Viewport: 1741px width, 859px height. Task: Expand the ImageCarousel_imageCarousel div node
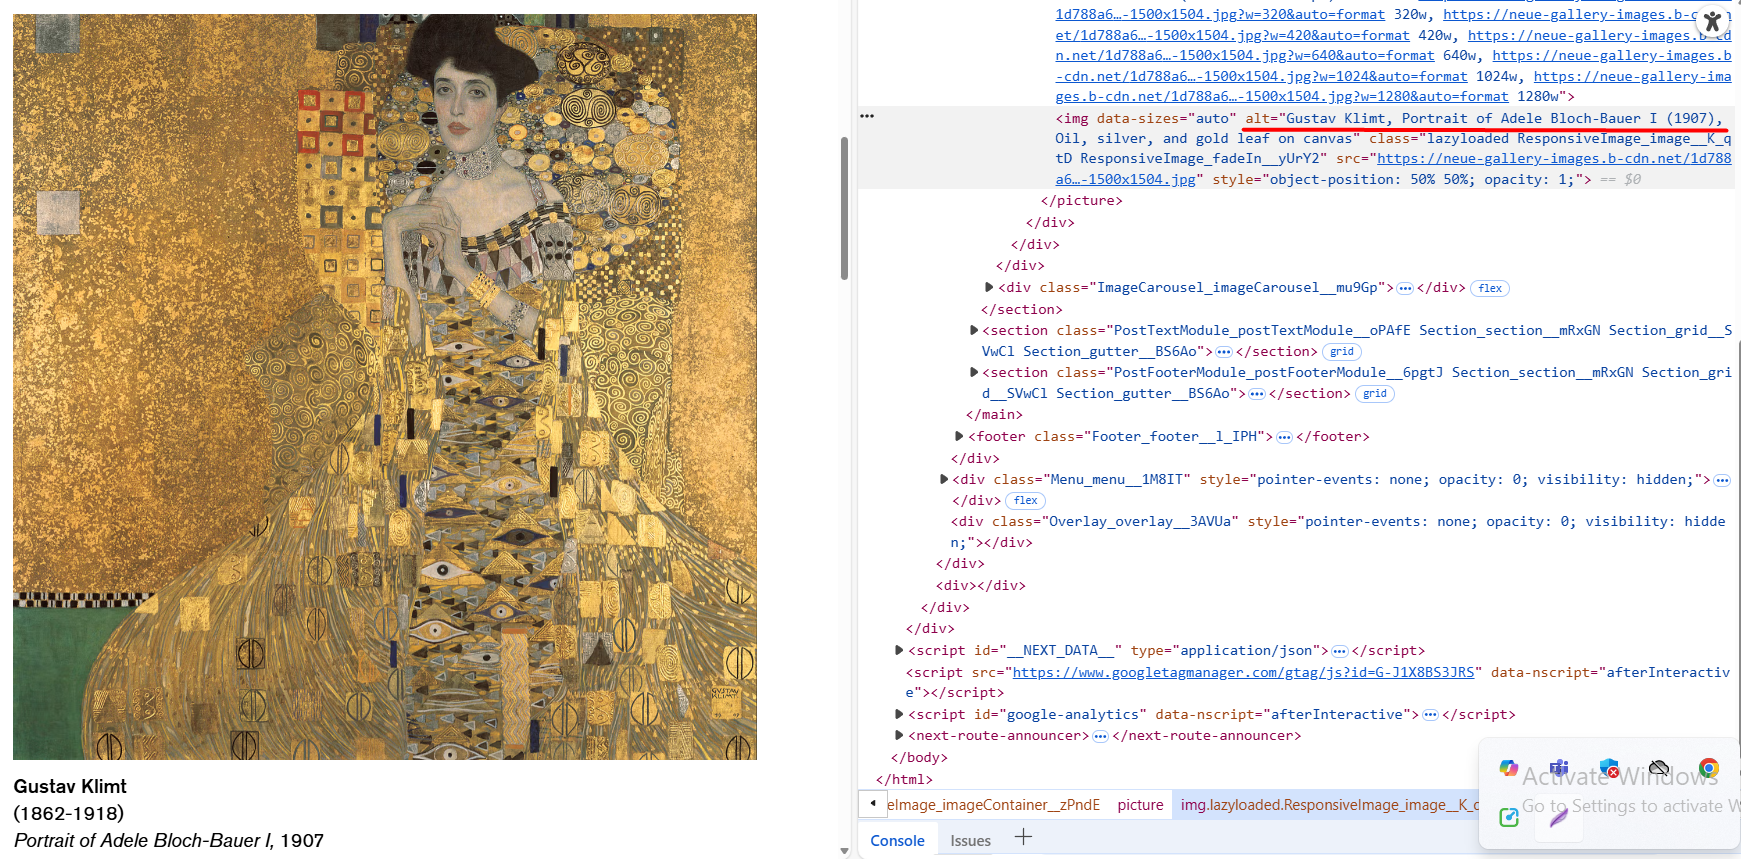click(990, 287)
